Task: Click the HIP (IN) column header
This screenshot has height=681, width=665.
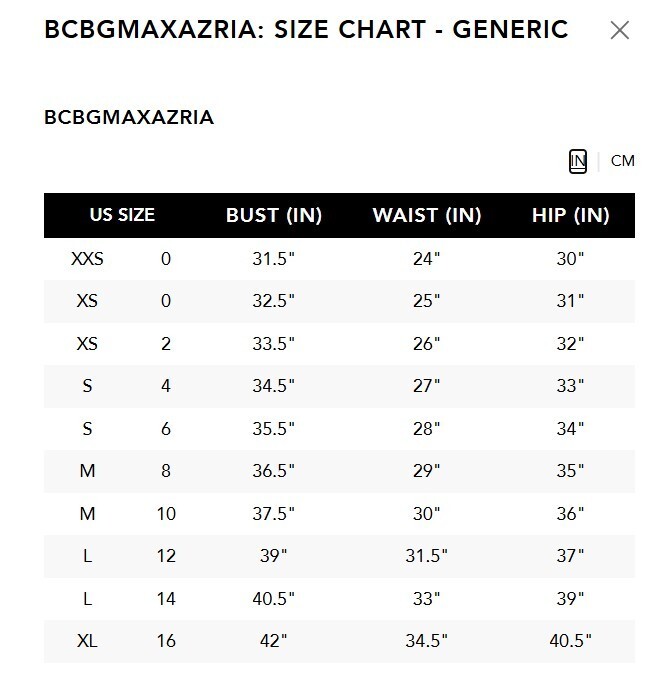Action: pos(570,215)
